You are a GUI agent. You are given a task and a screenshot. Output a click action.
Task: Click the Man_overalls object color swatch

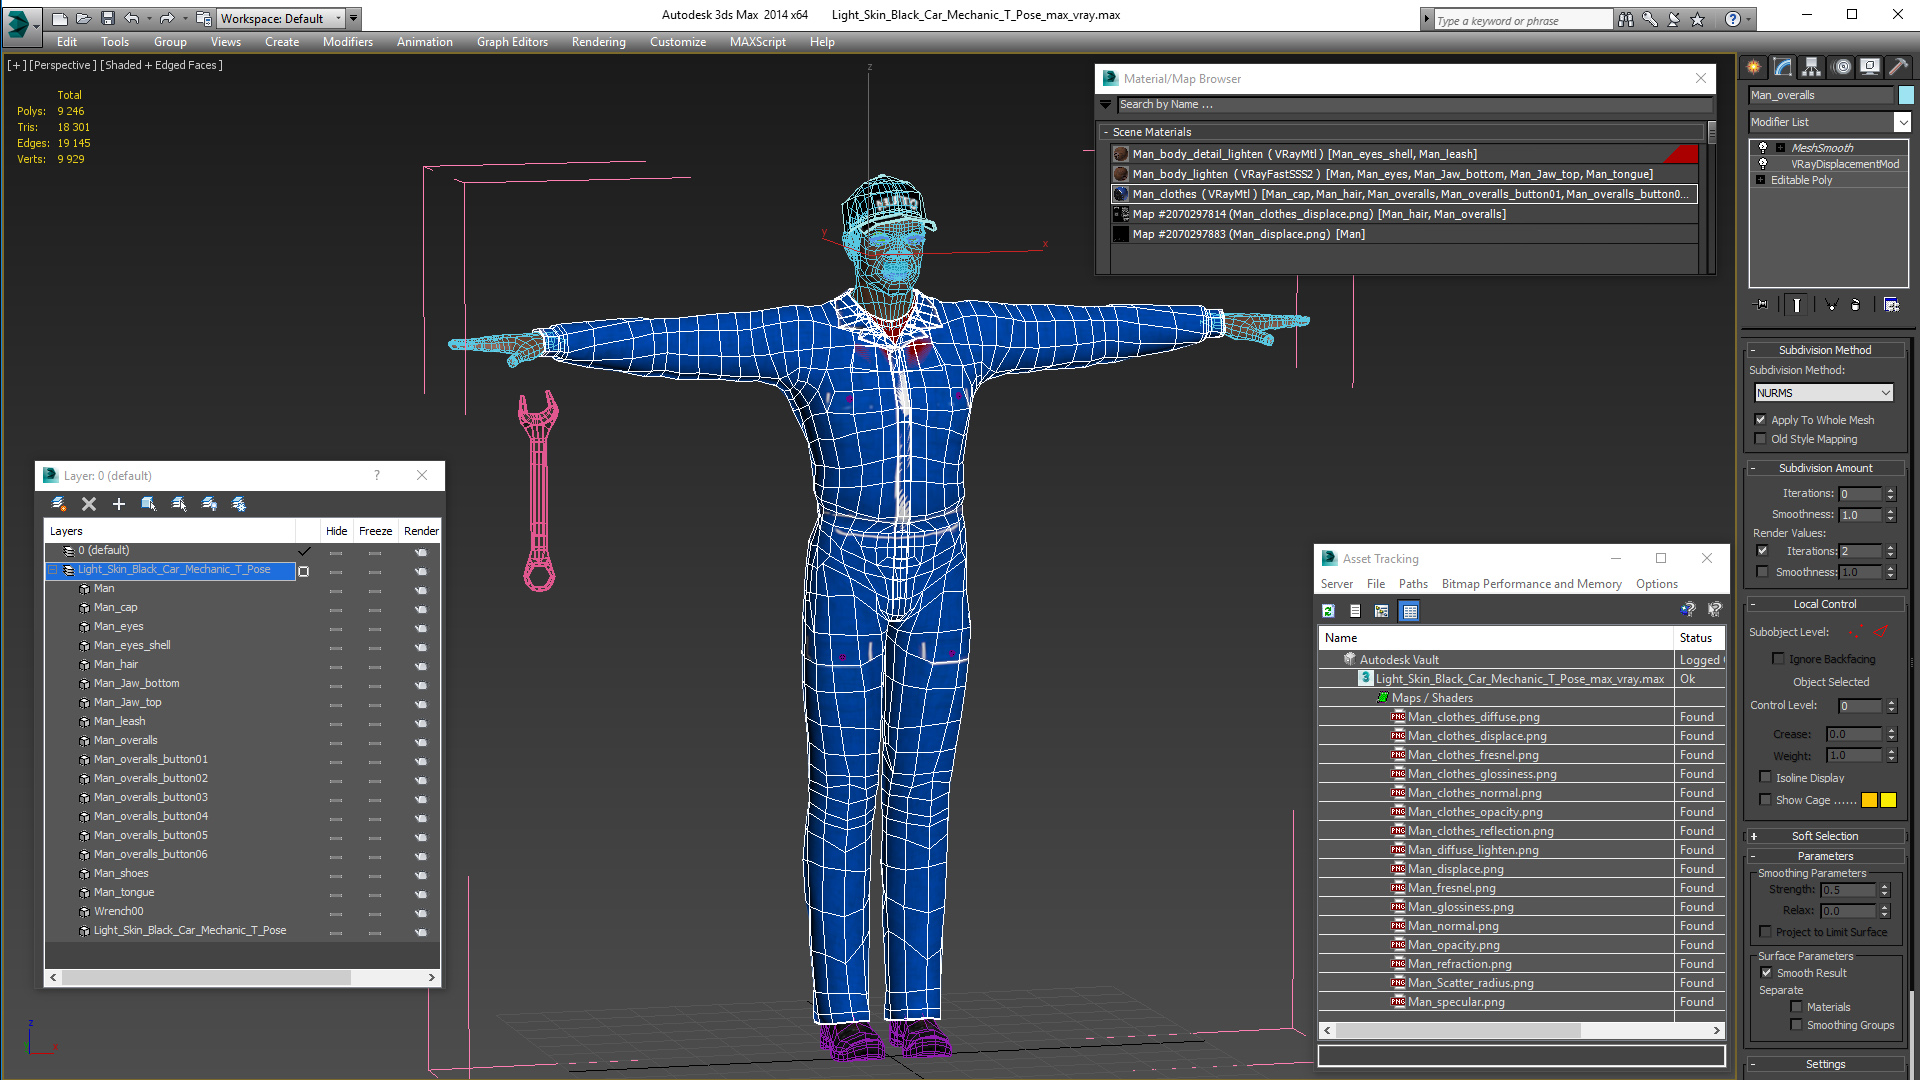pyautogui.click(x=1906, y=95)
